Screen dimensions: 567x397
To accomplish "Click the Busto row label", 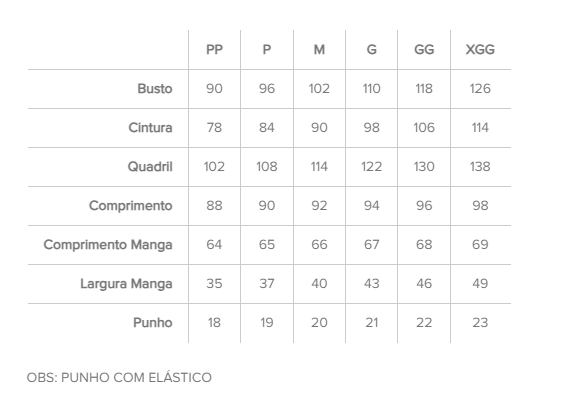I will 155,89.
